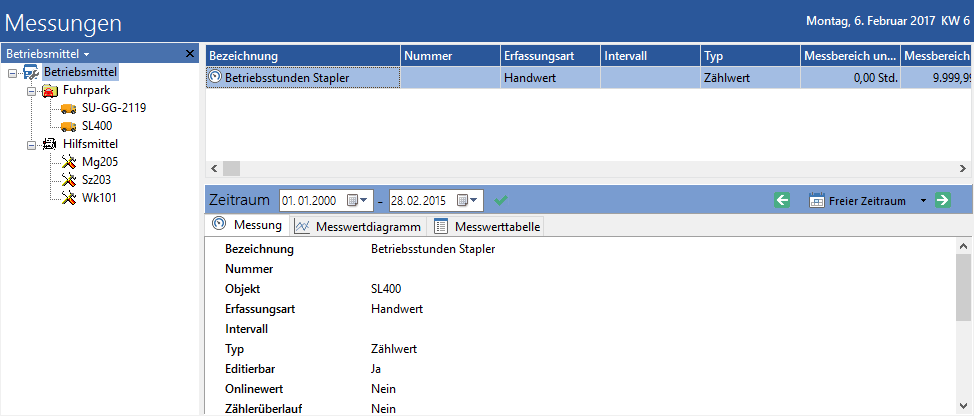Click the Zählerüberlauf label in the details
This screenshot has width=974, height=416.
pyautogui.click(x=264, y=409)
